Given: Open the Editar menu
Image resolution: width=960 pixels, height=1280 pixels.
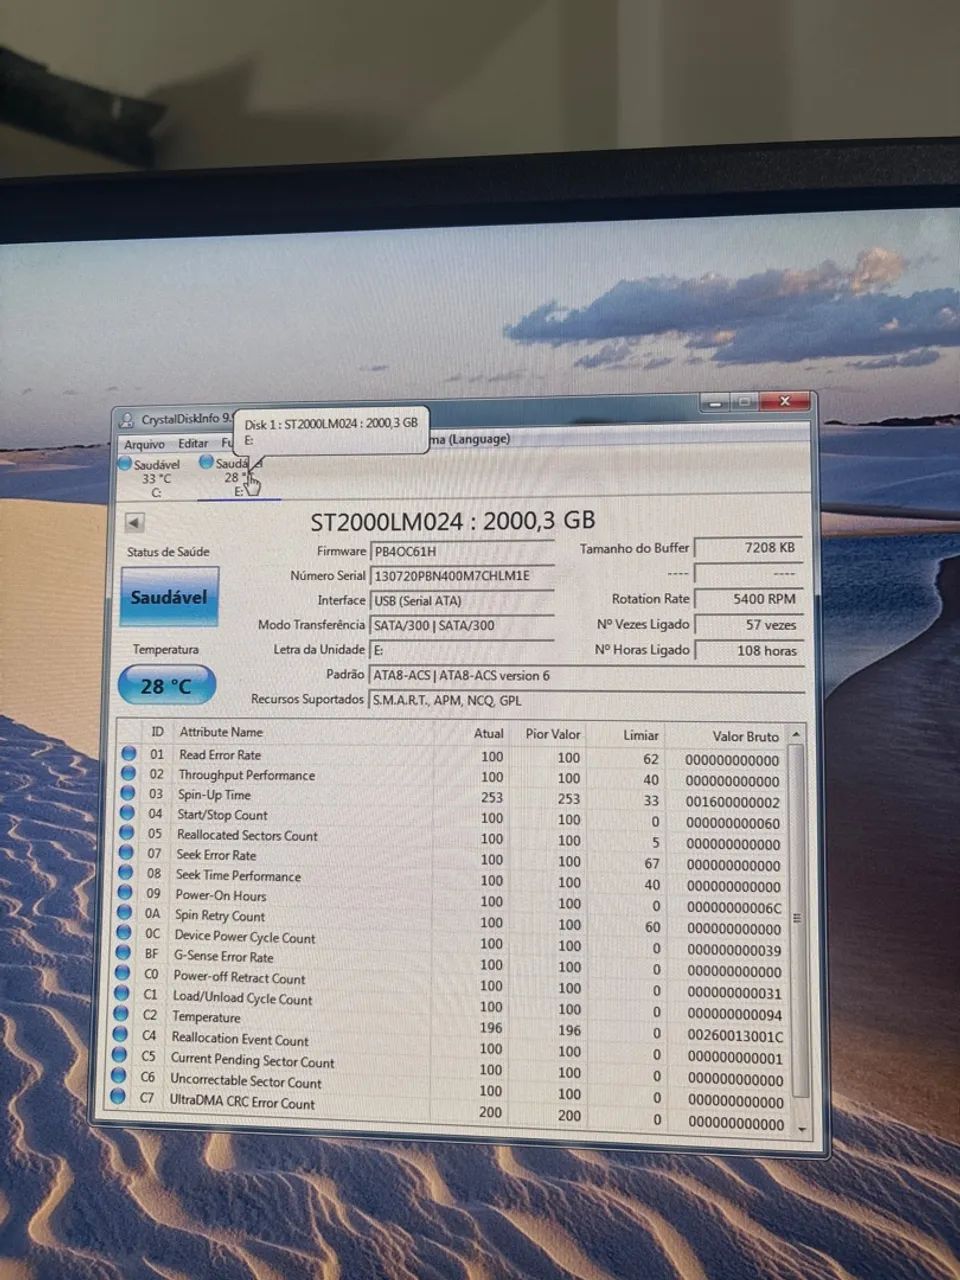Looking at the screenshot, I should point(193,443).
